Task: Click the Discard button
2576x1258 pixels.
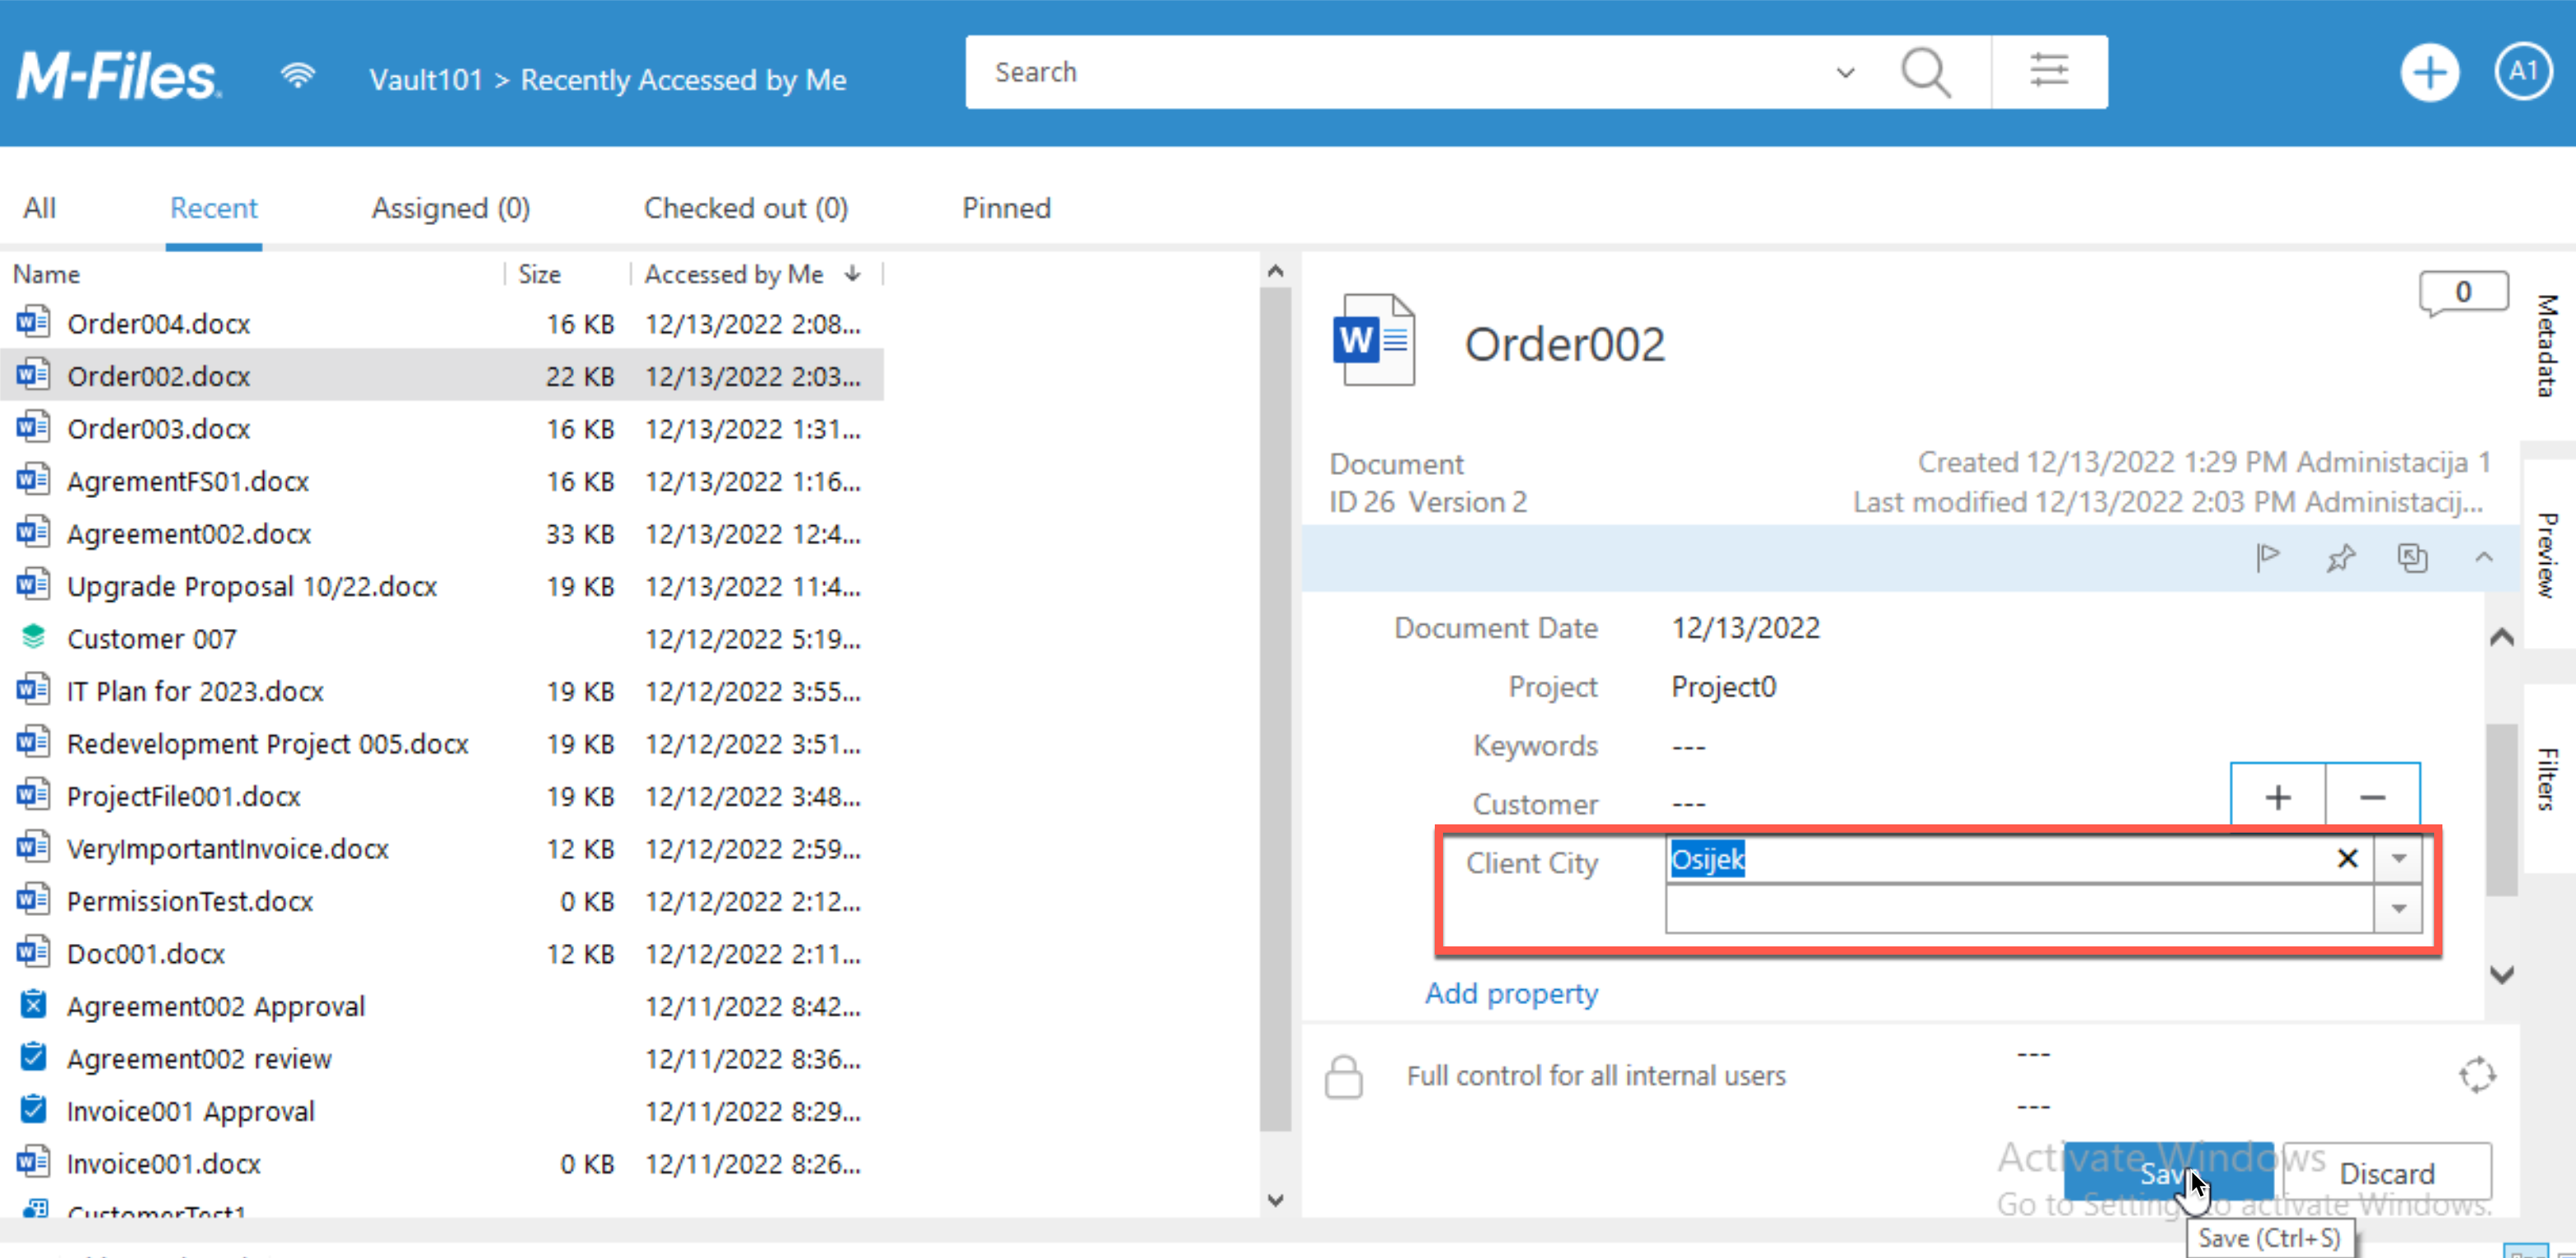Action: (x=2386, y=1172)
